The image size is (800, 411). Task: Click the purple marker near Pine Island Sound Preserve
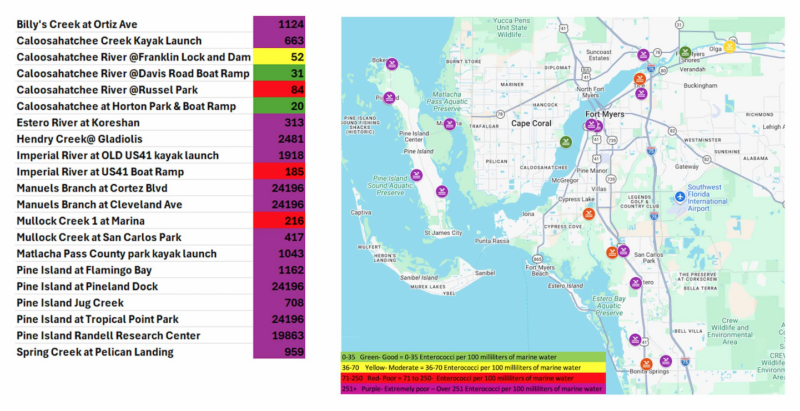(416, 175)
